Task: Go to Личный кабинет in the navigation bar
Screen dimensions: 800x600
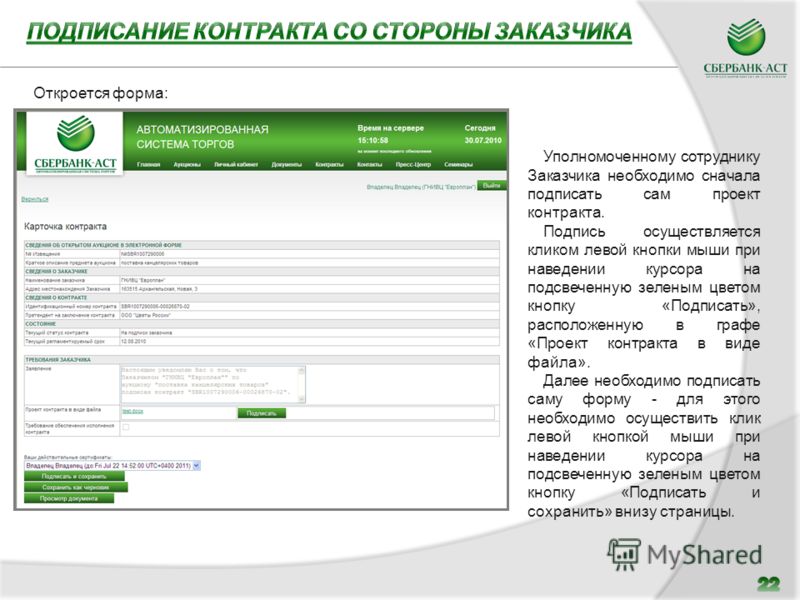Action: pos(236,164)
